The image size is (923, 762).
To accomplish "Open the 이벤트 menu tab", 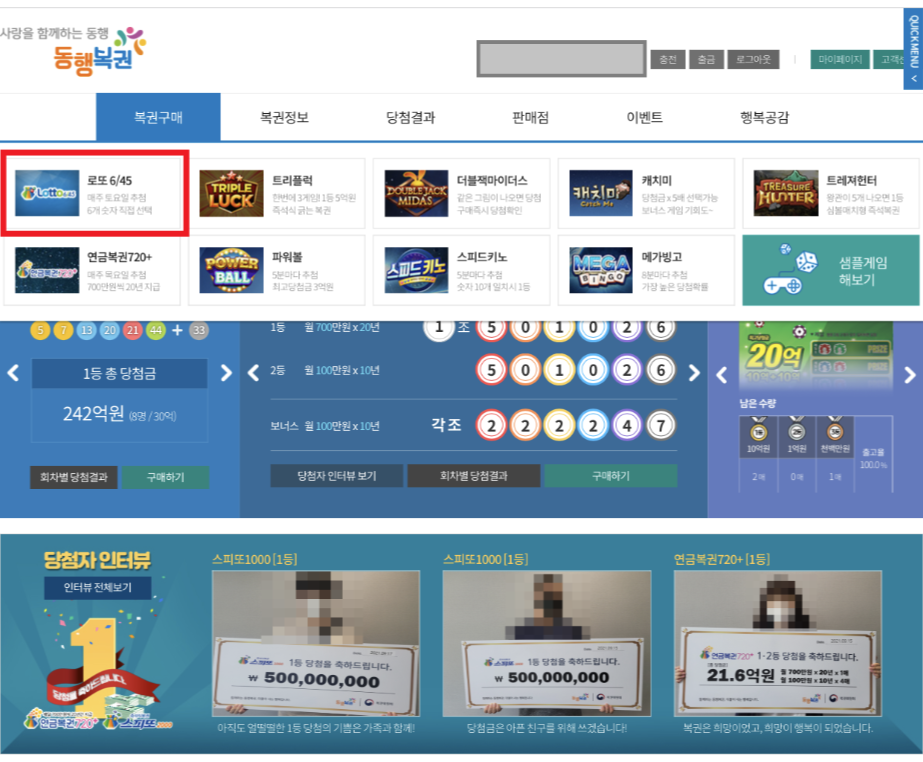I will [x=645, y=117].
